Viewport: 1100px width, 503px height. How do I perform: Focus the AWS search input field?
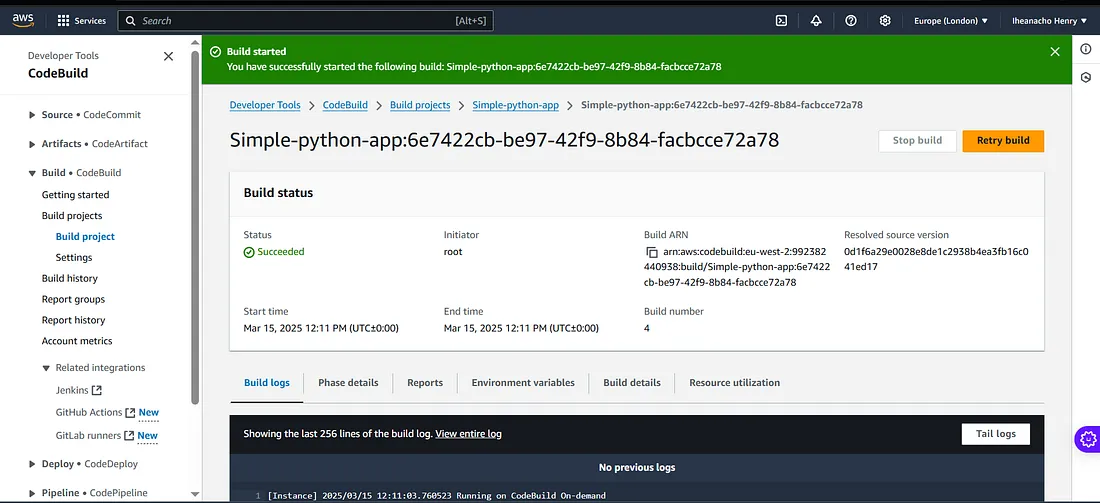click(x=305, y=21)
